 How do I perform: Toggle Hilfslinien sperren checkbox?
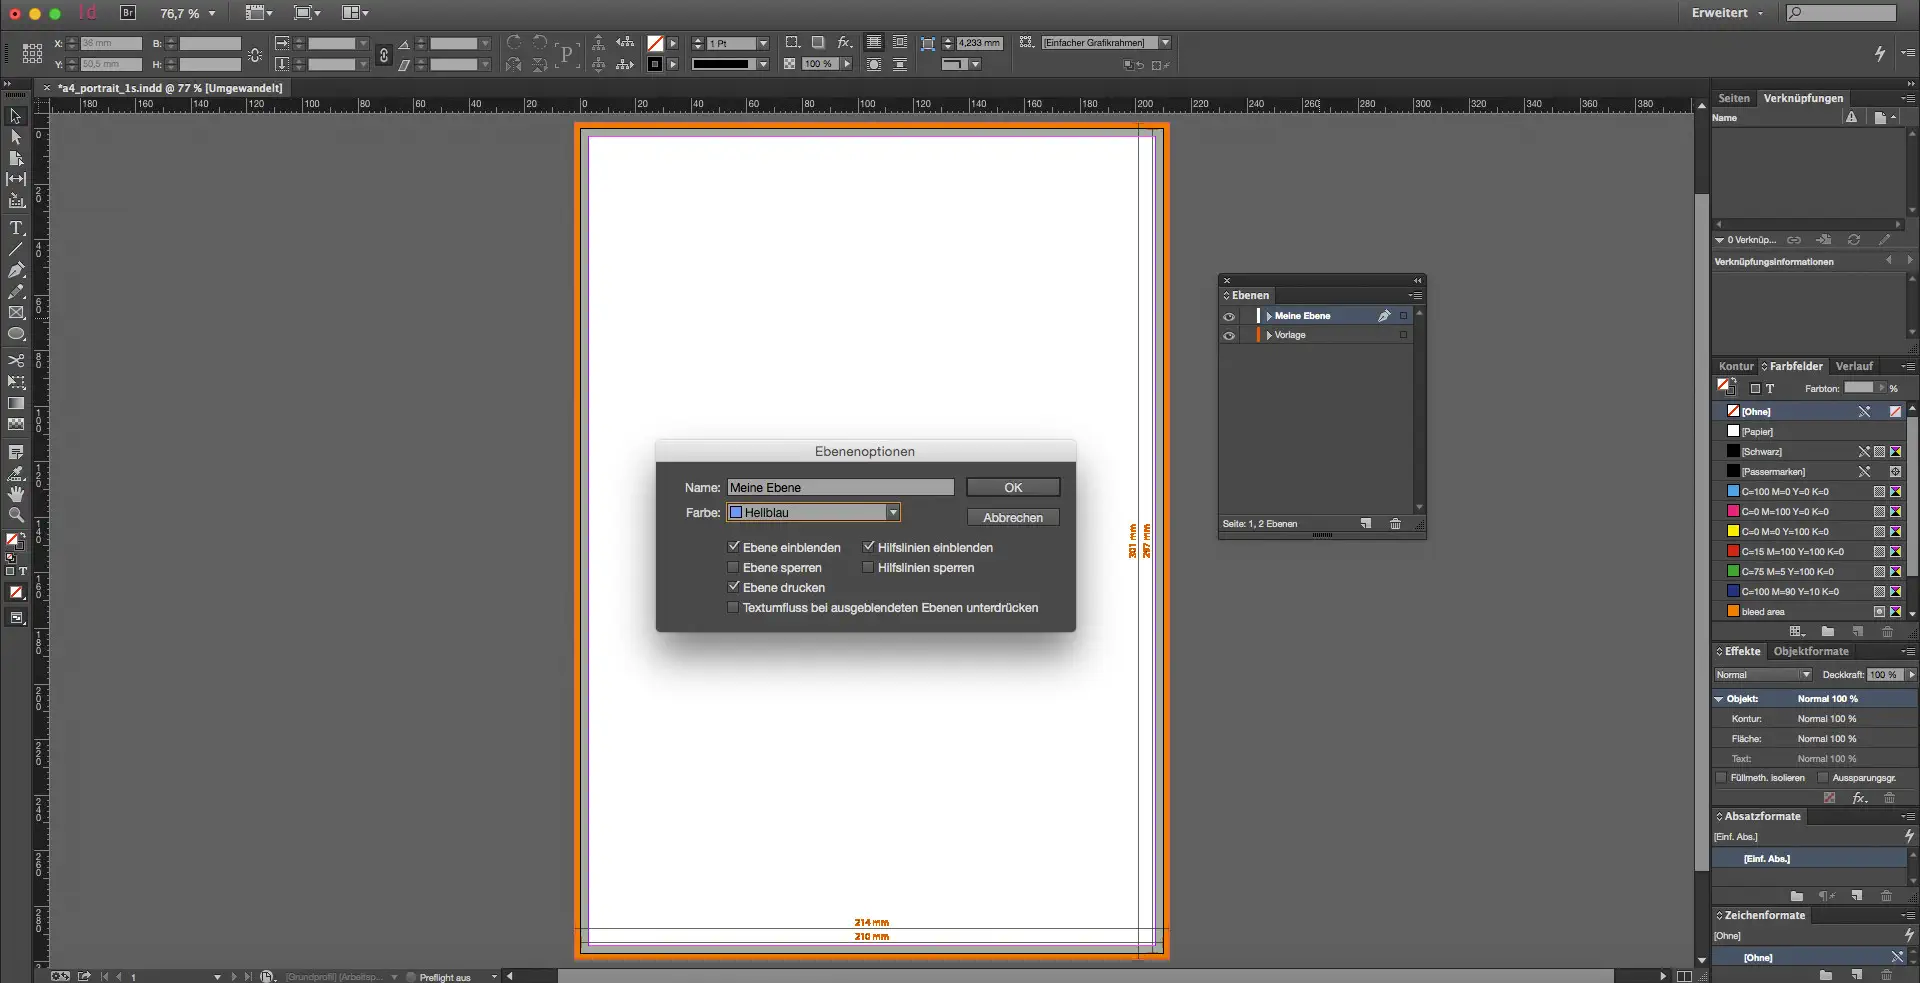868,567
